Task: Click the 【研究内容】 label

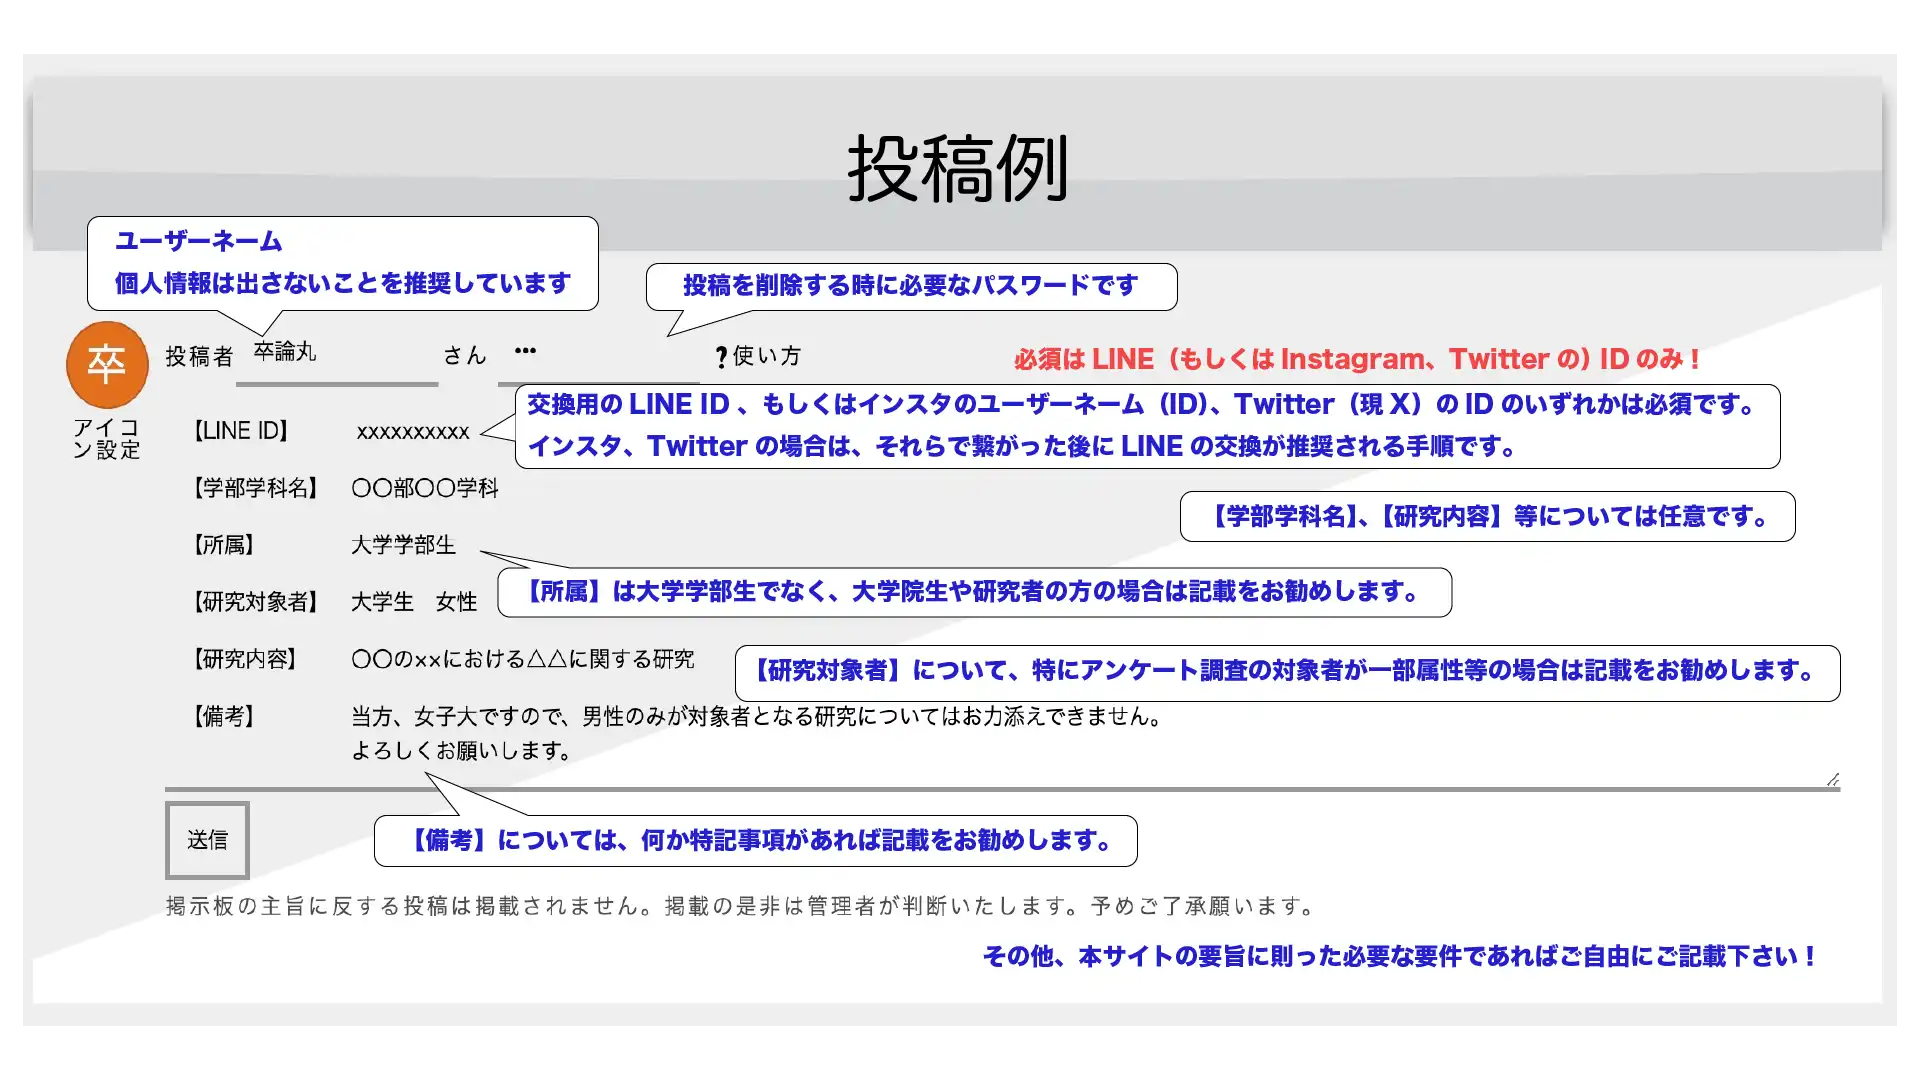Action: coord(244,659)
